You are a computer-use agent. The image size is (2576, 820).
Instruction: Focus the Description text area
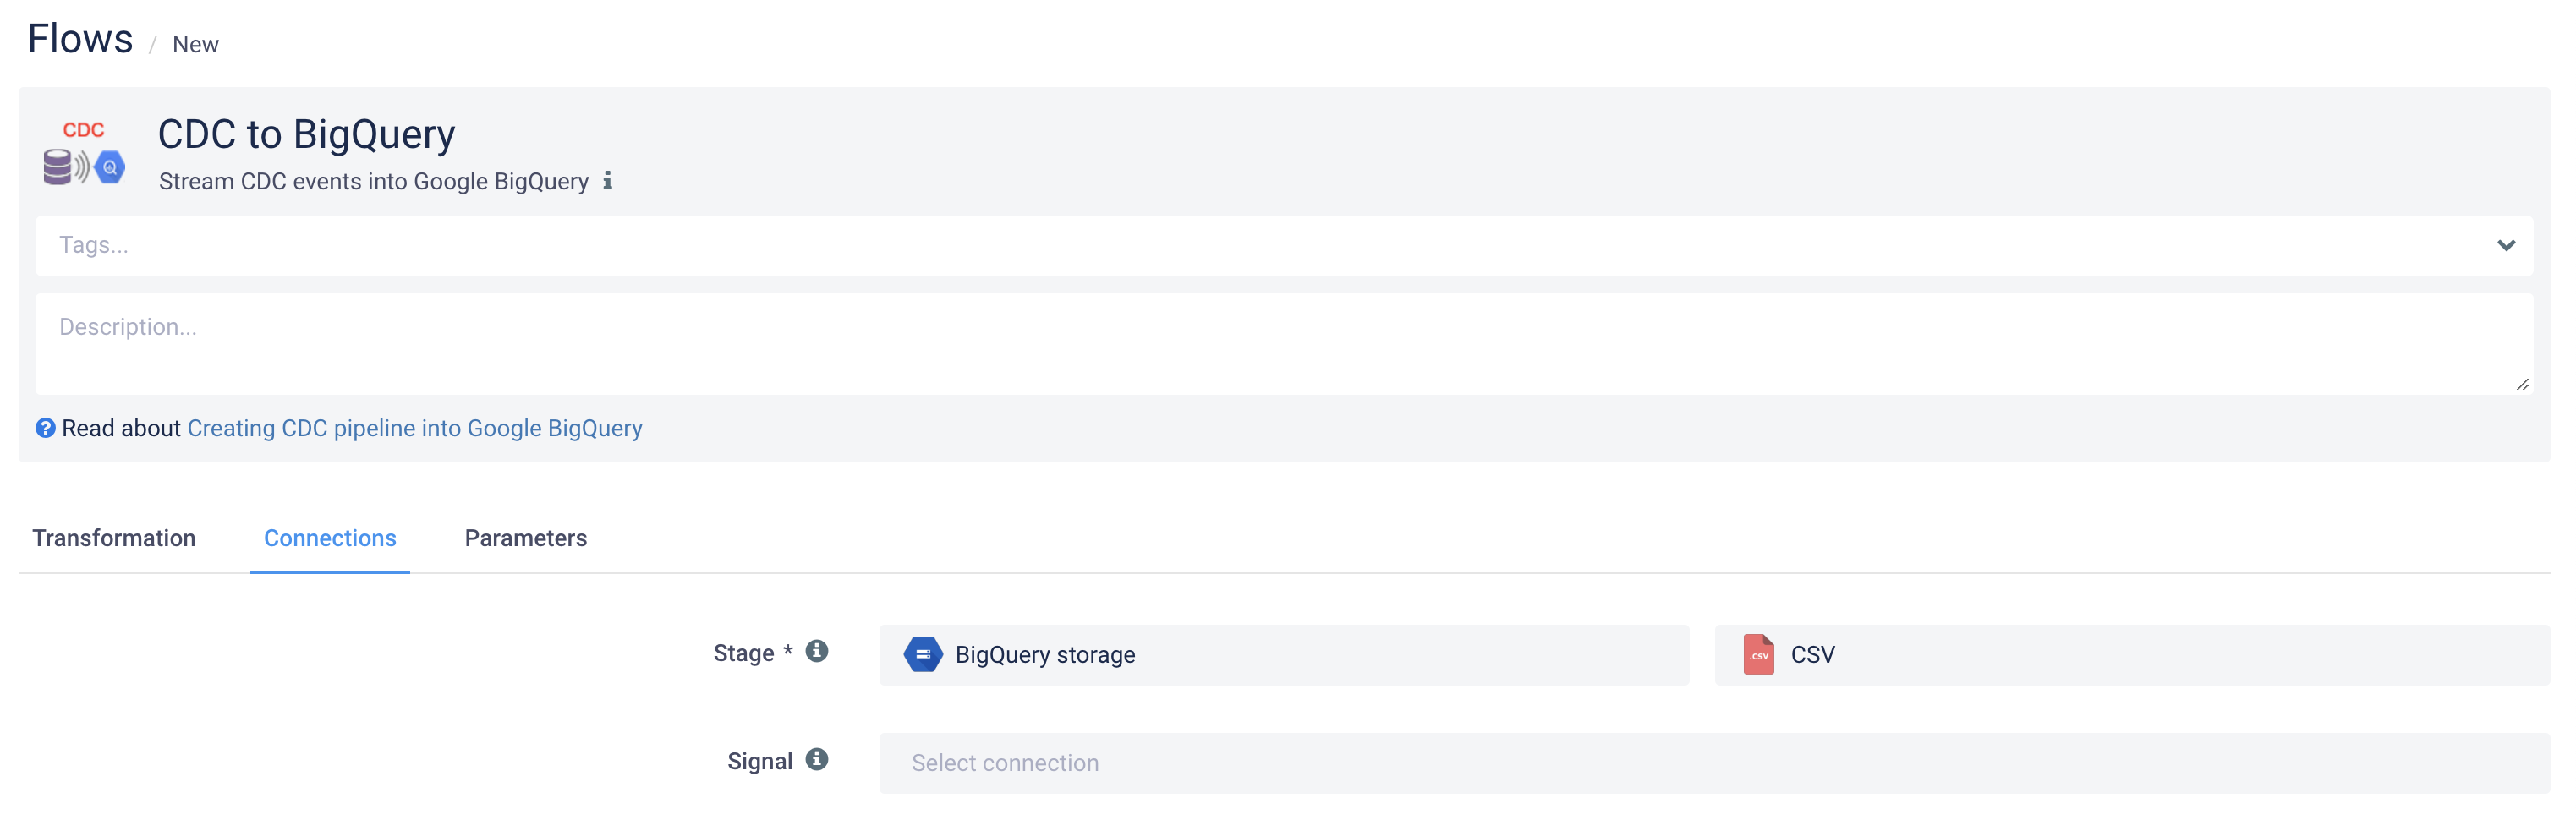pyautogui.click(x=1284, y=344)
